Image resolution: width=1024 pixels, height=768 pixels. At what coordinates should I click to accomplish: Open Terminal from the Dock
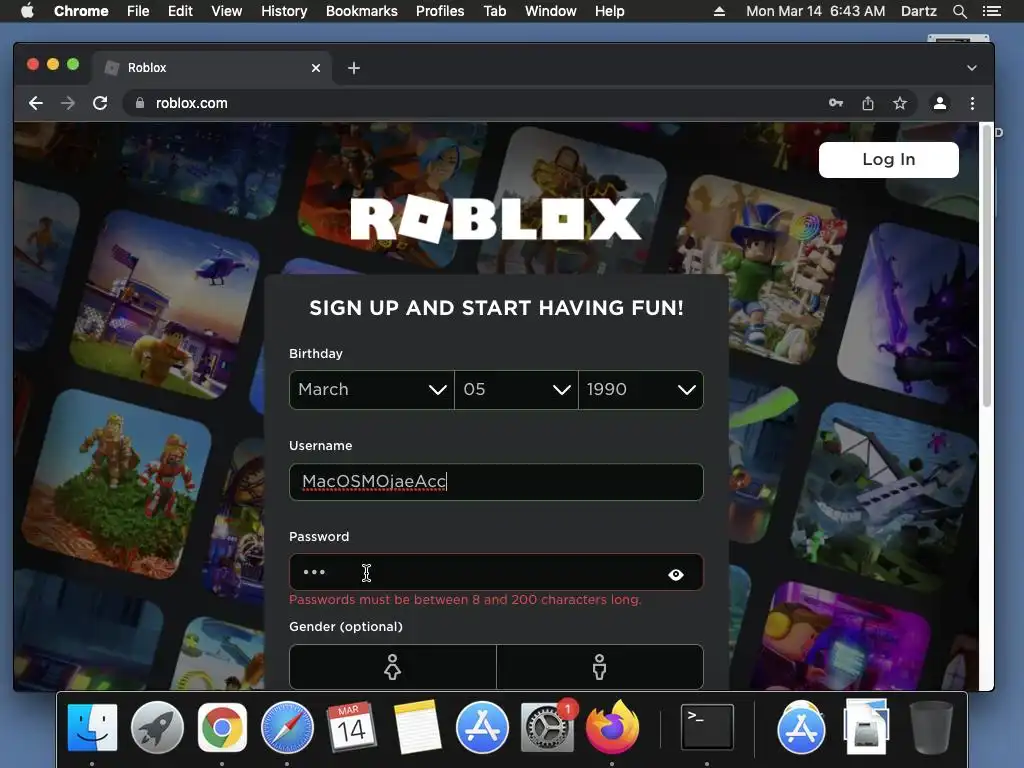[x=707, y=728]
